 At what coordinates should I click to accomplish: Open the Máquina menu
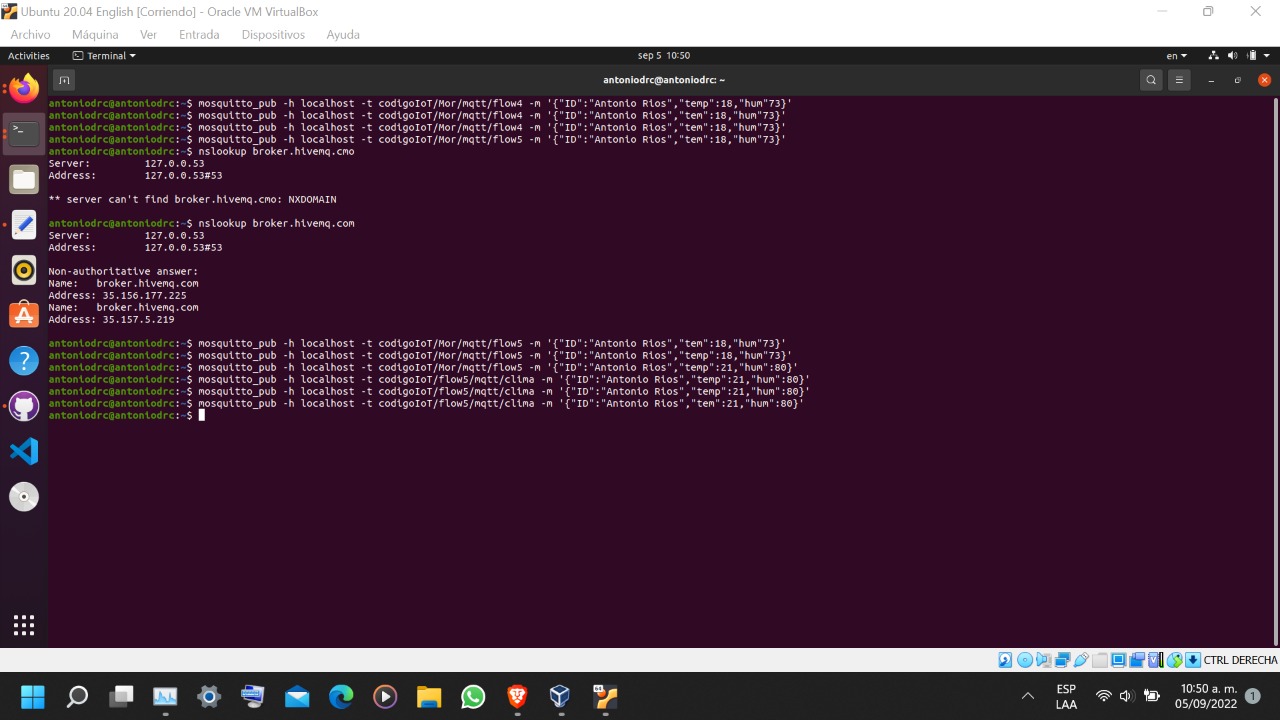95,34
